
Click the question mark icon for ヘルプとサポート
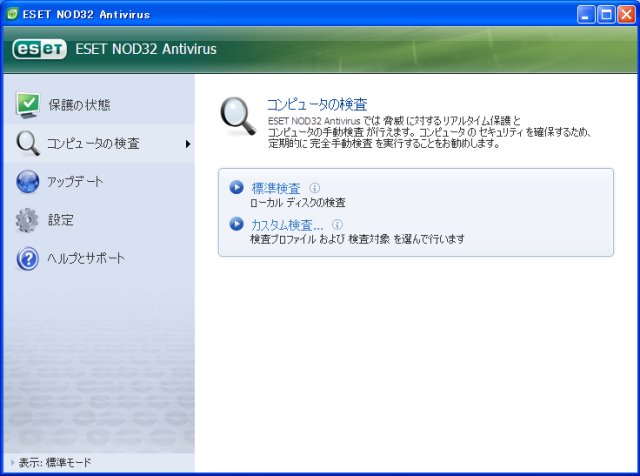tap(28, 259)
